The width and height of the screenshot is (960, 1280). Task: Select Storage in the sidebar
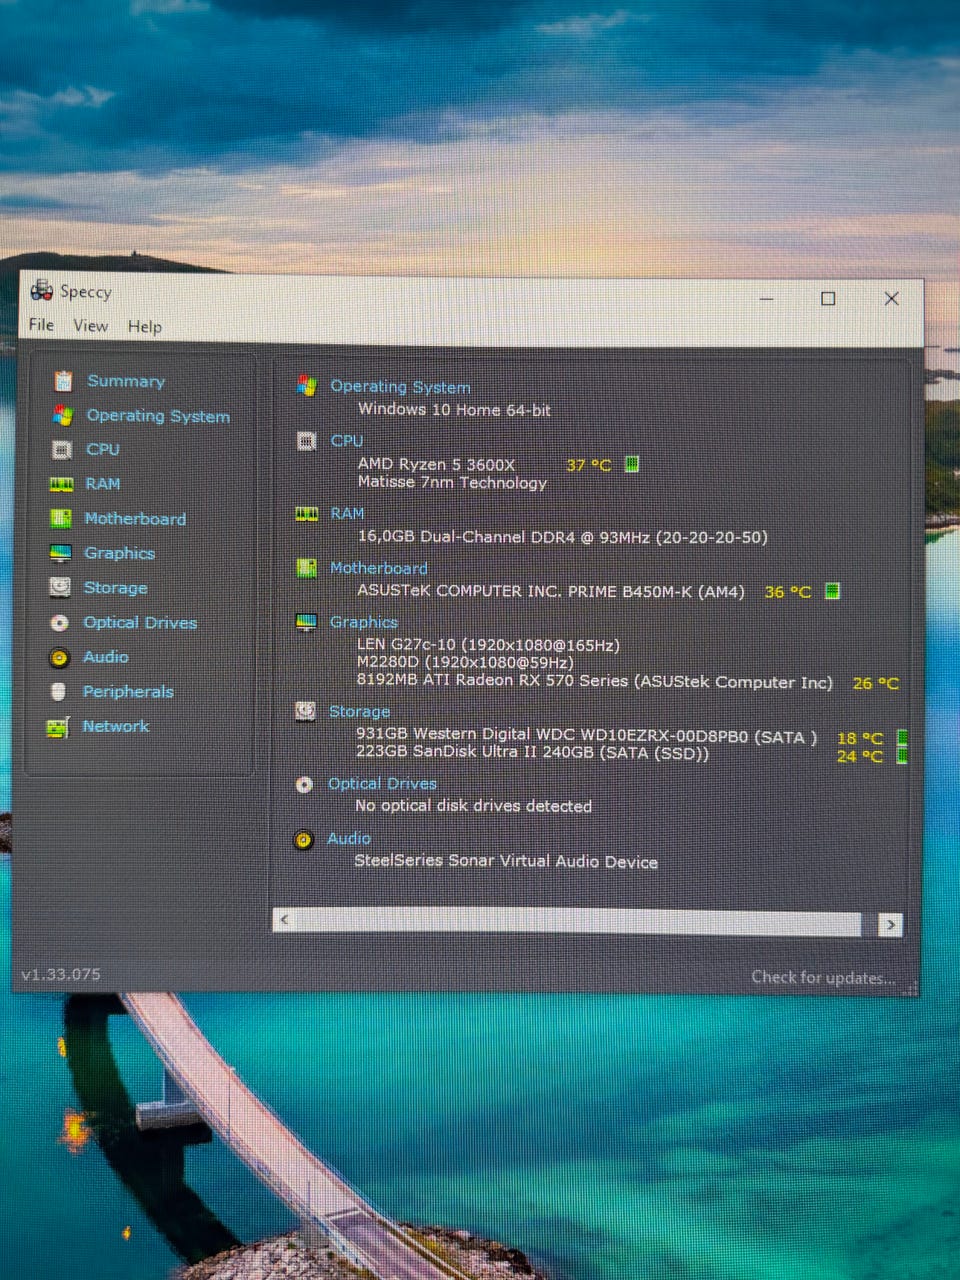(x=116, y=588)
